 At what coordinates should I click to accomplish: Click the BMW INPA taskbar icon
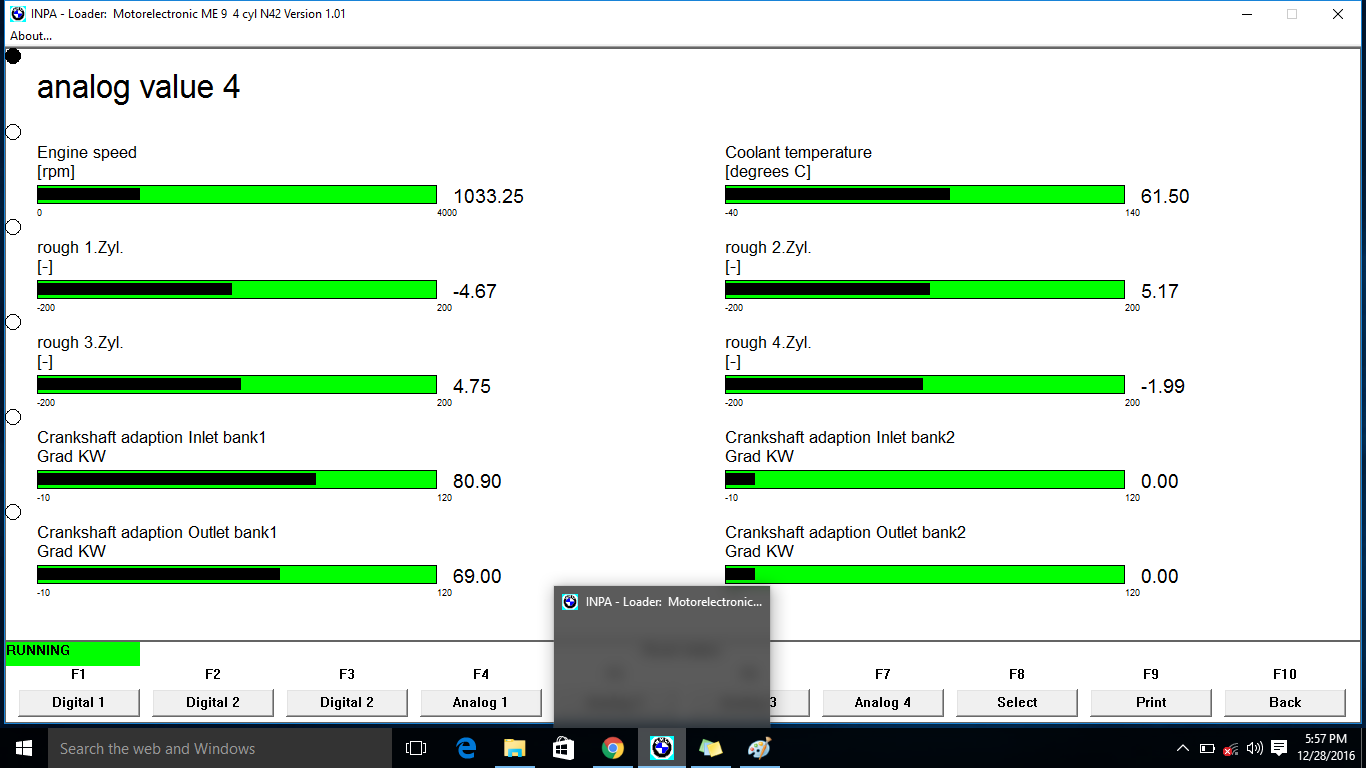pos(661,748)
